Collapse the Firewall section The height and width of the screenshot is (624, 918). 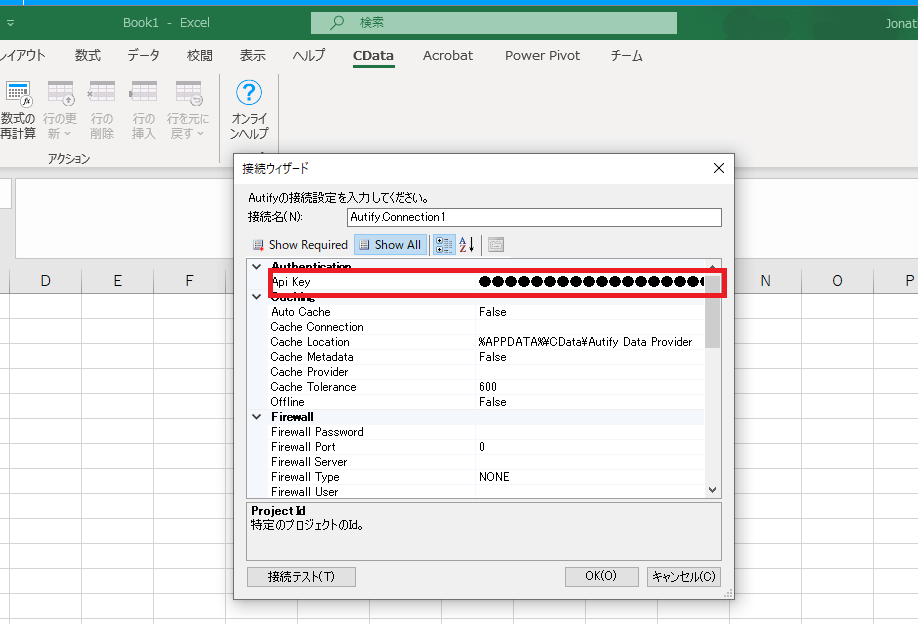pos(257,417)
